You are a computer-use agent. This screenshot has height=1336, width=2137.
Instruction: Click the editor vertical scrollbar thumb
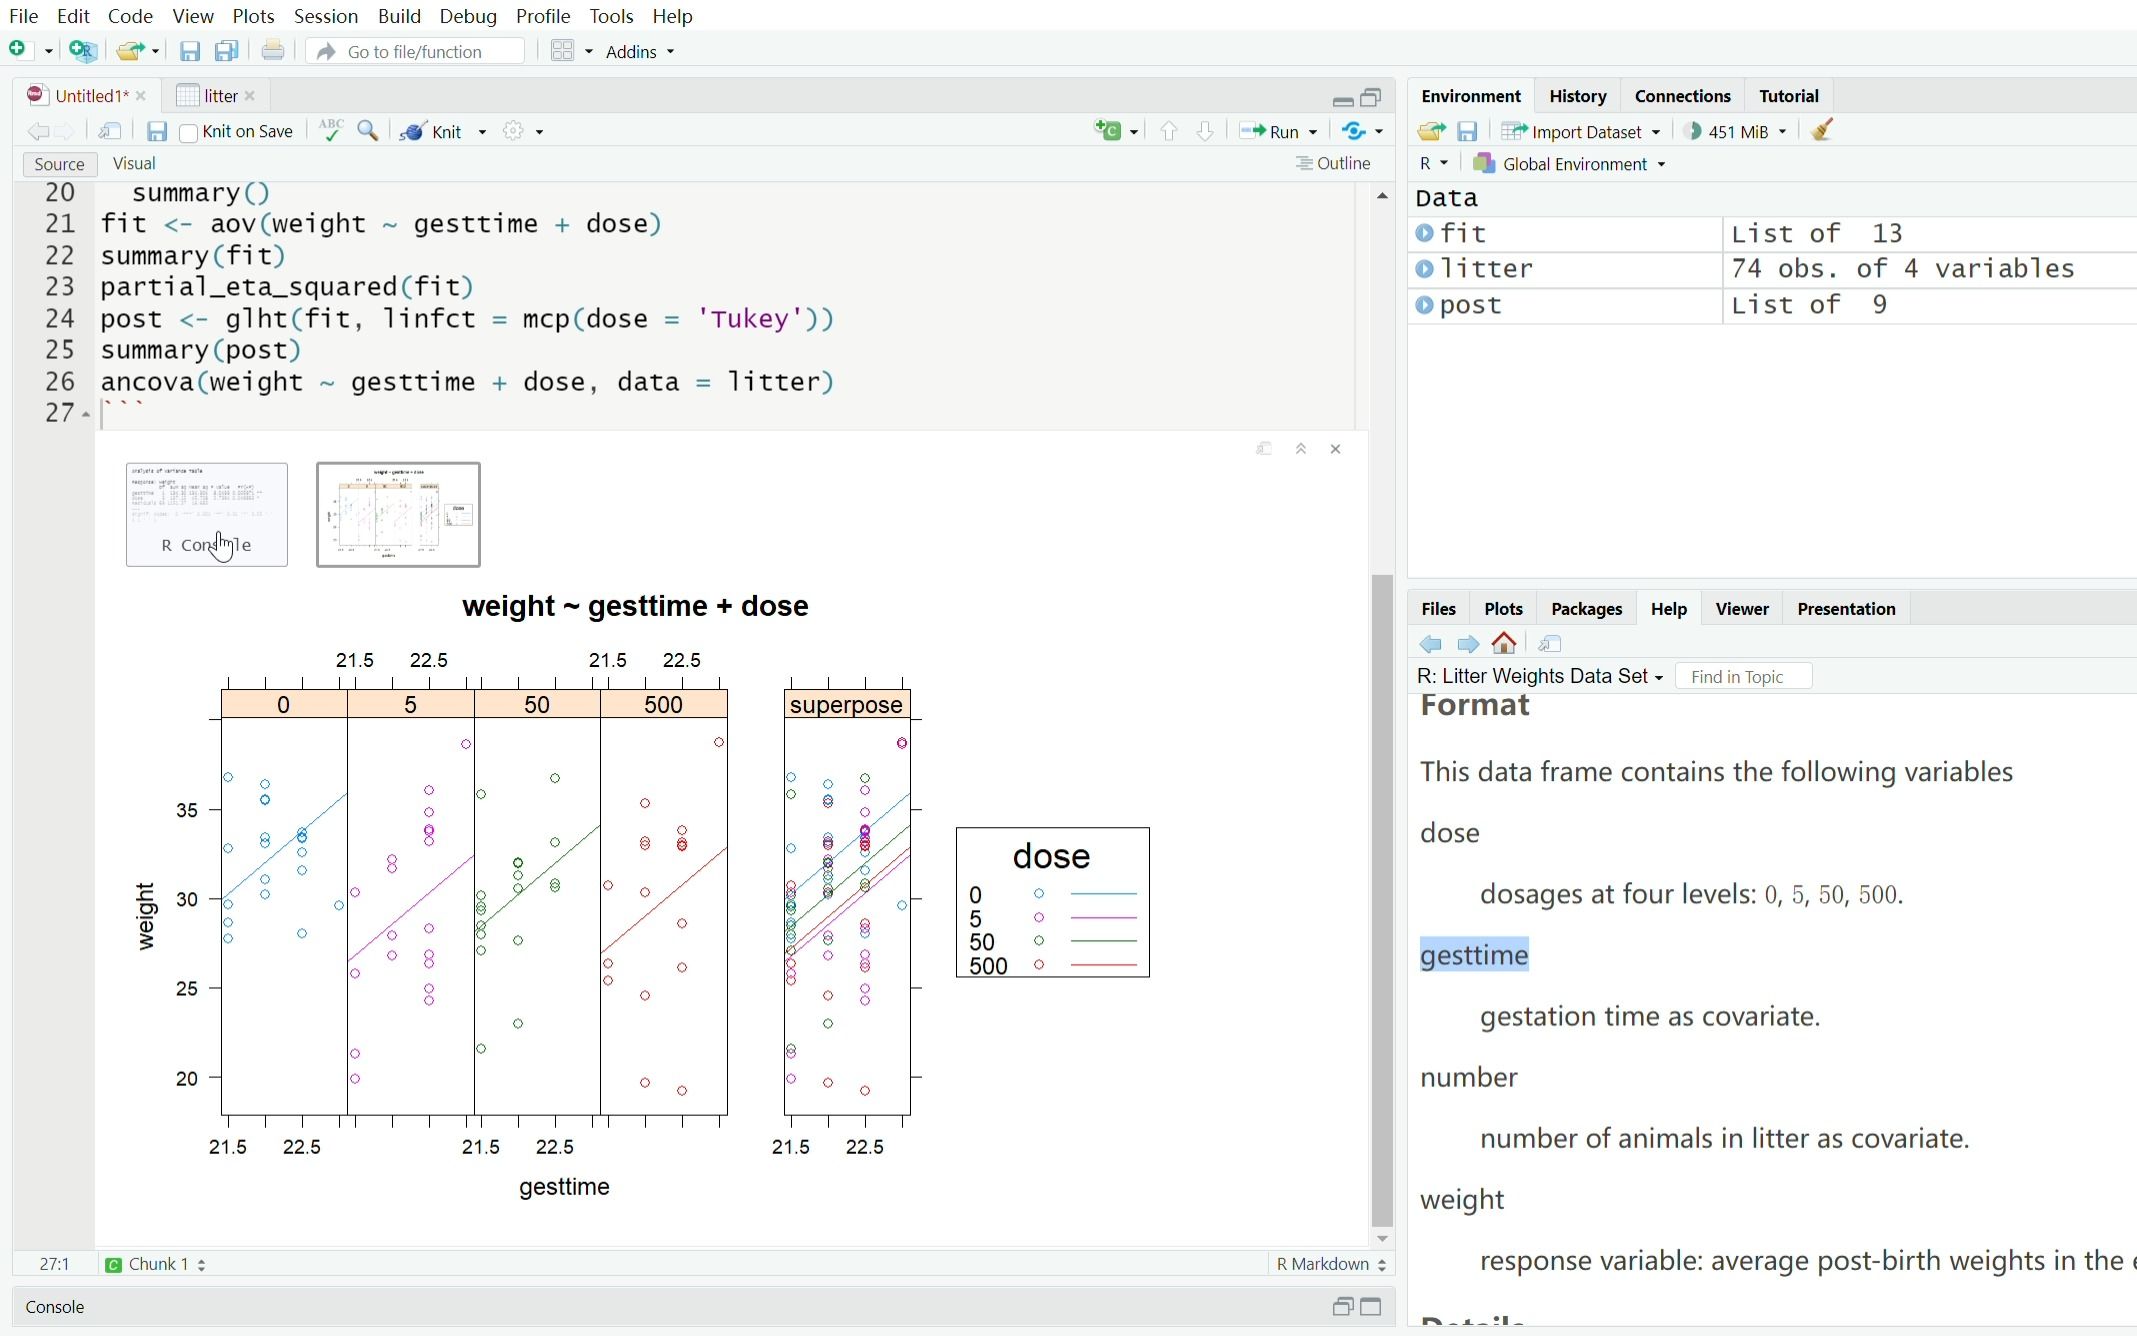[1382, 900]
